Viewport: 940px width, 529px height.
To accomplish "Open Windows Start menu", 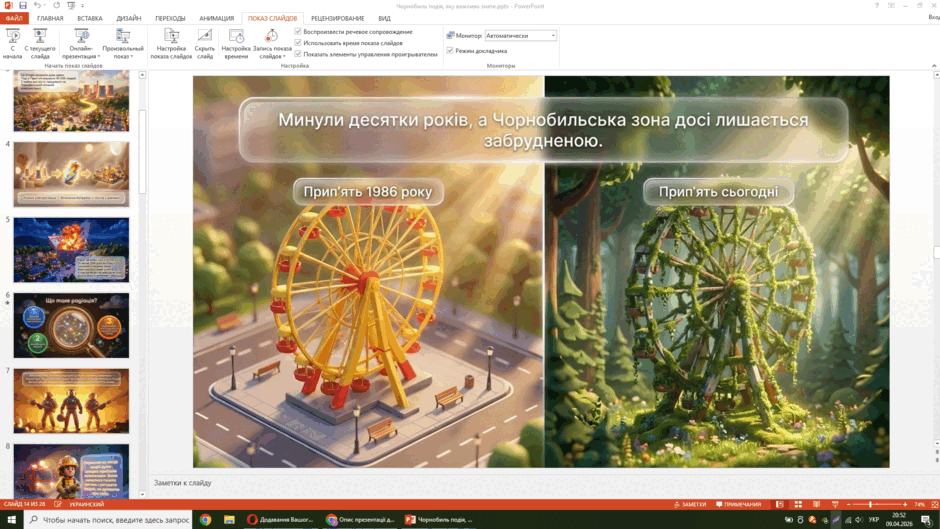I will tap(11, 519).
